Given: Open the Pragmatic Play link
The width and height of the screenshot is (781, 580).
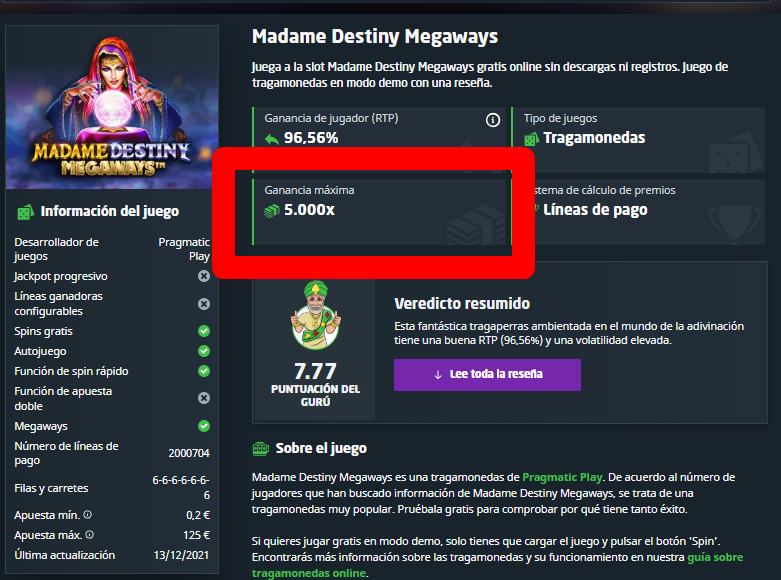Looking at the screenshot, I should click(562, 477).
